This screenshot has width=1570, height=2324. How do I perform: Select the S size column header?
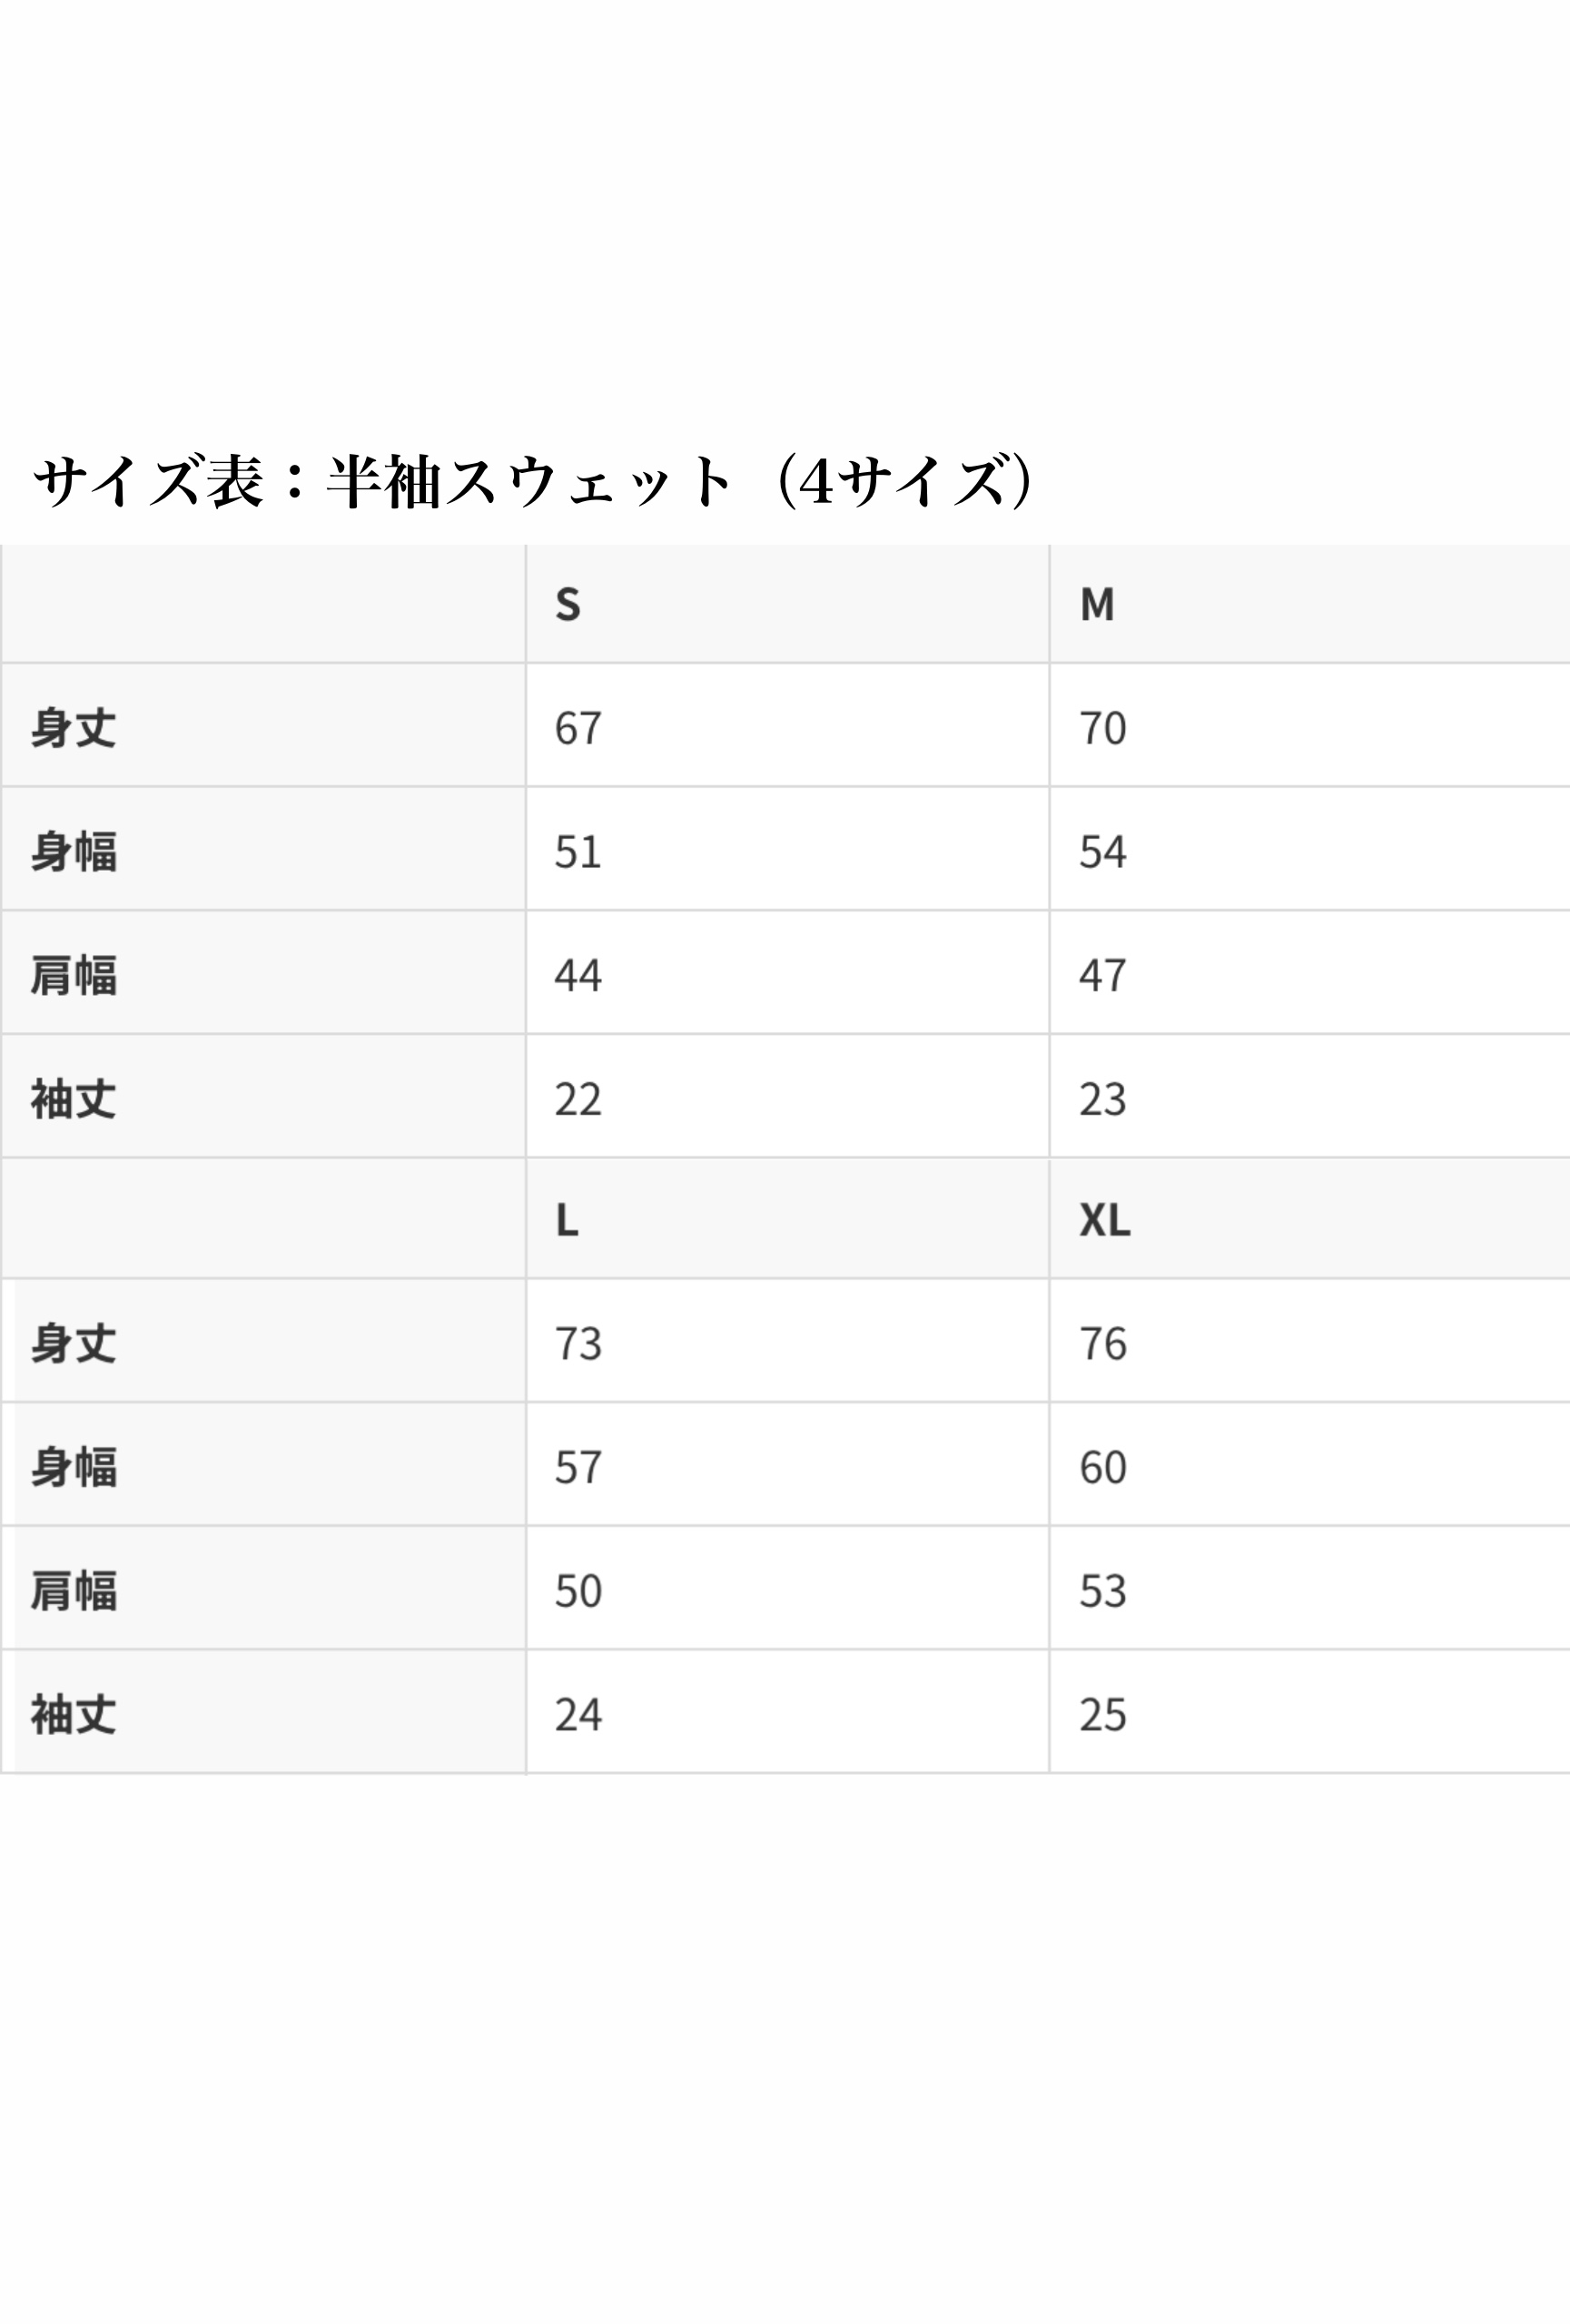tap(567, 604)
